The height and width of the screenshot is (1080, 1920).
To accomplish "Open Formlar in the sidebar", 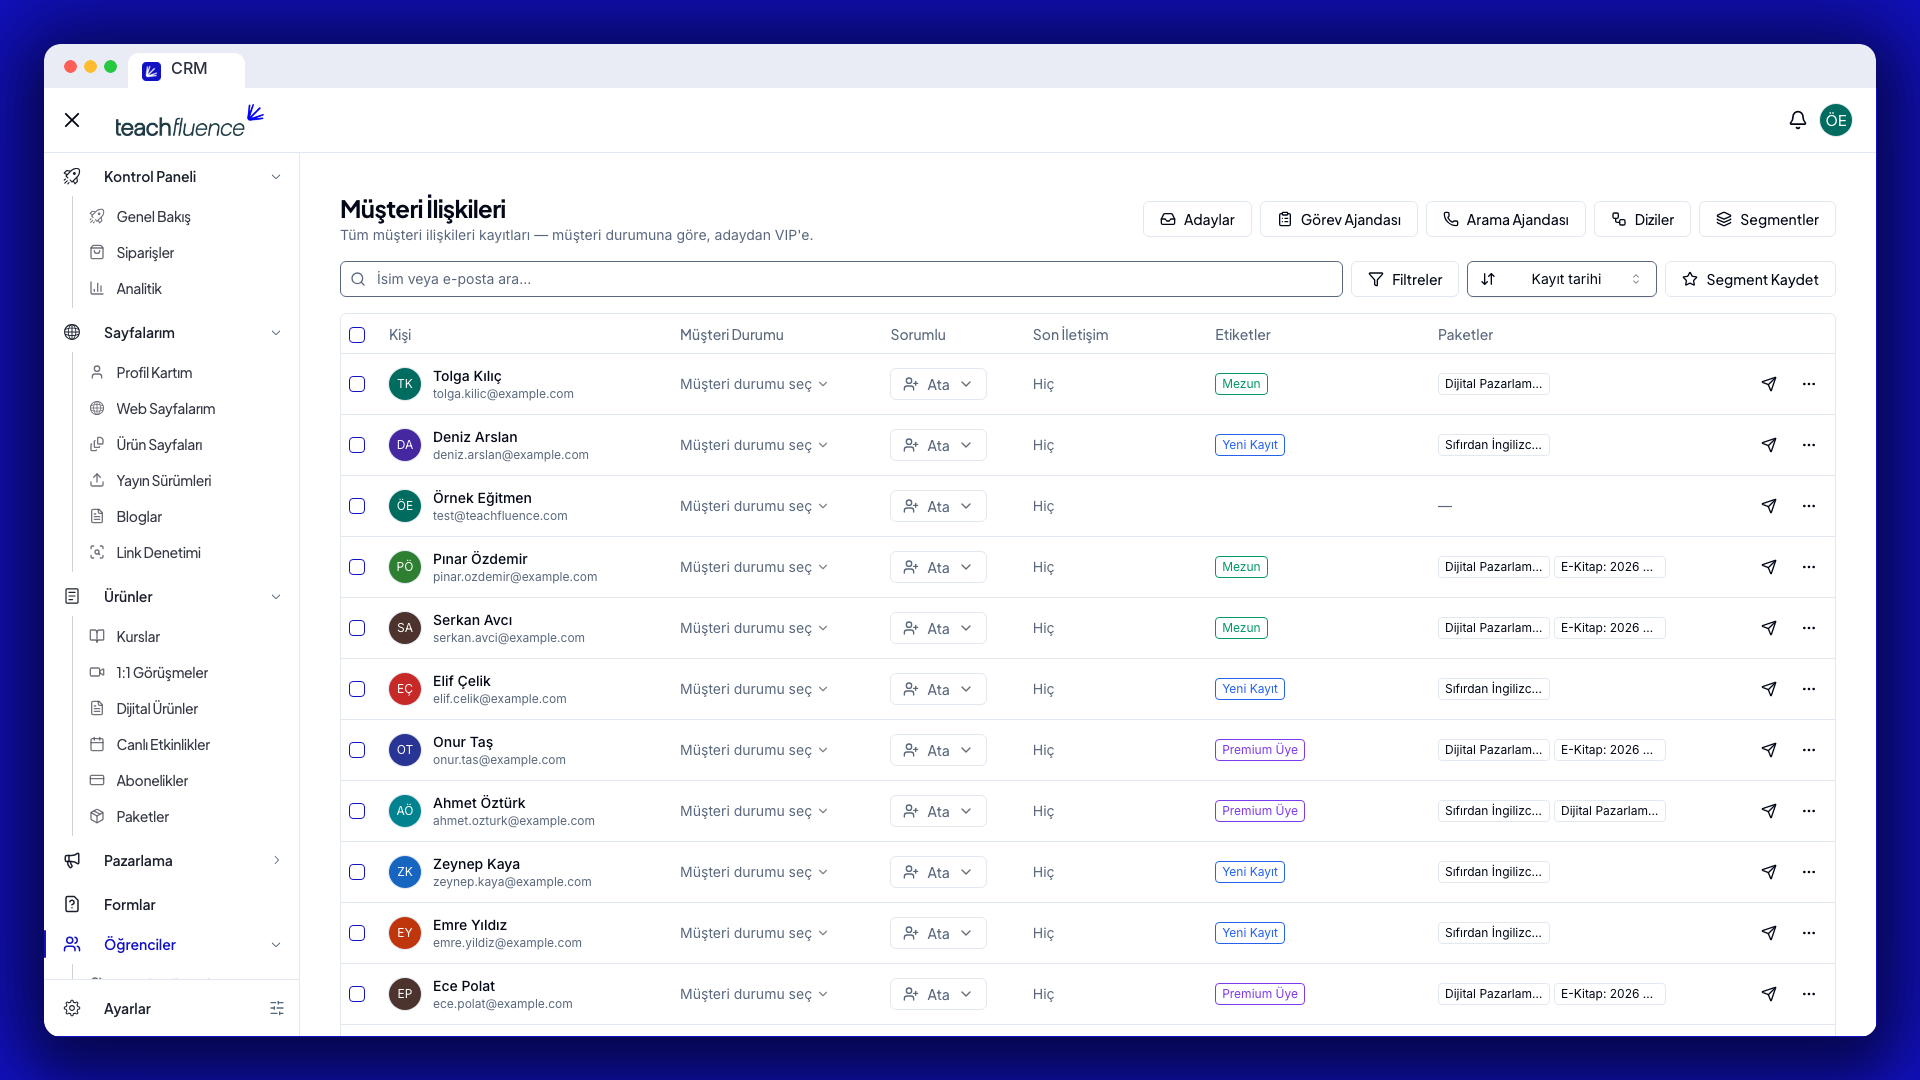I will (x=130, y=905).
